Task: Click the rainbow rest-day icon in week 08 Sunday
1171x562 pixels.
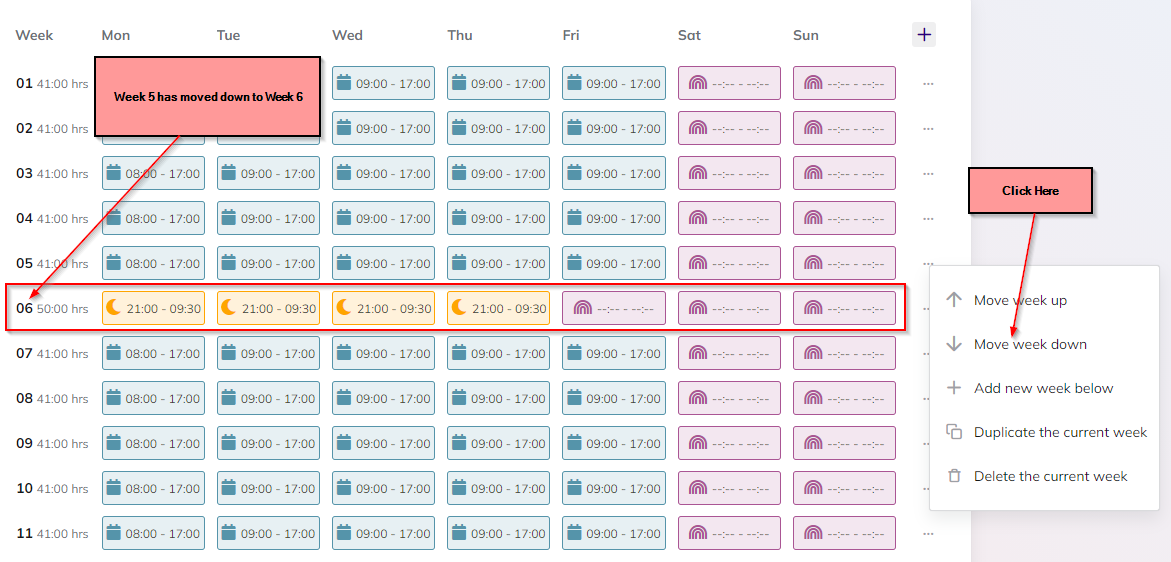Action: tap(813, 399)
